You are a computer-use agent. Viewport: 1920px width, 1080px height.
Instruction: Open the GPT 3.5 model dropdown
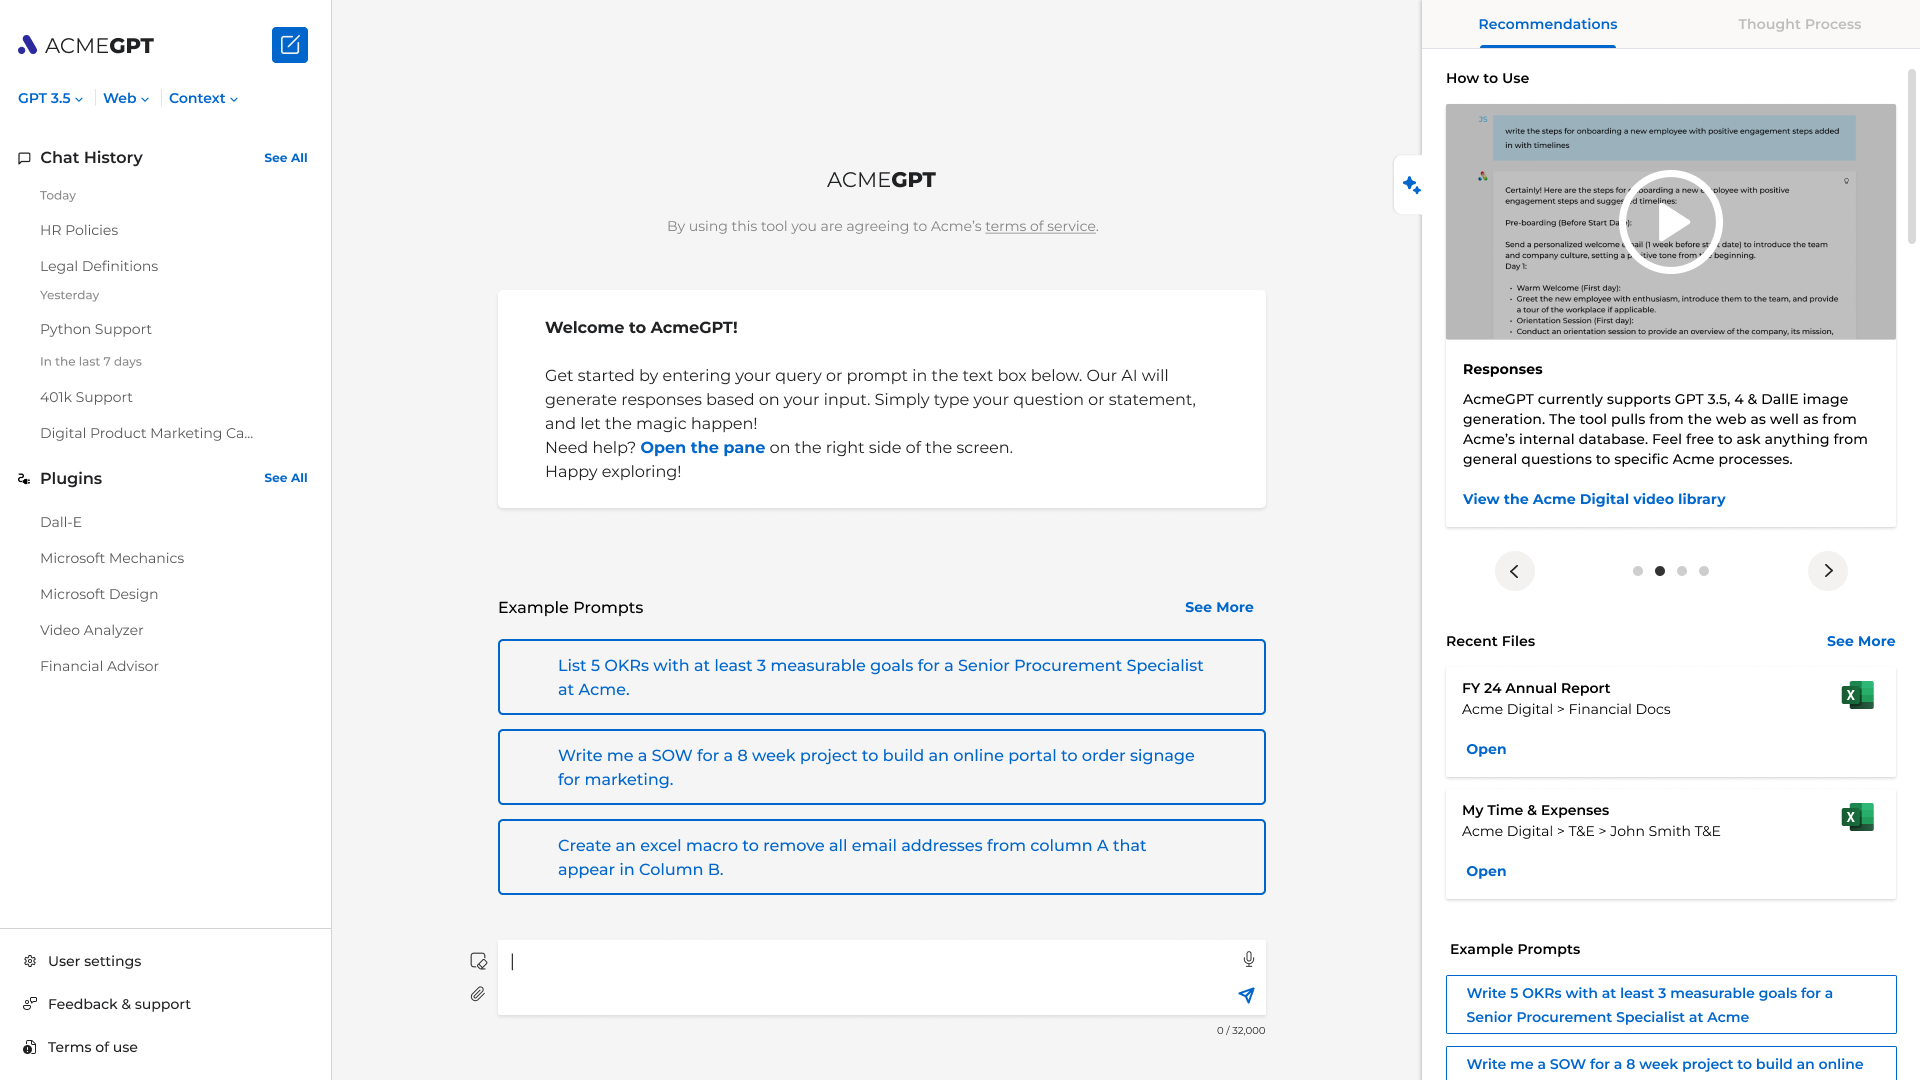point(49,98)
